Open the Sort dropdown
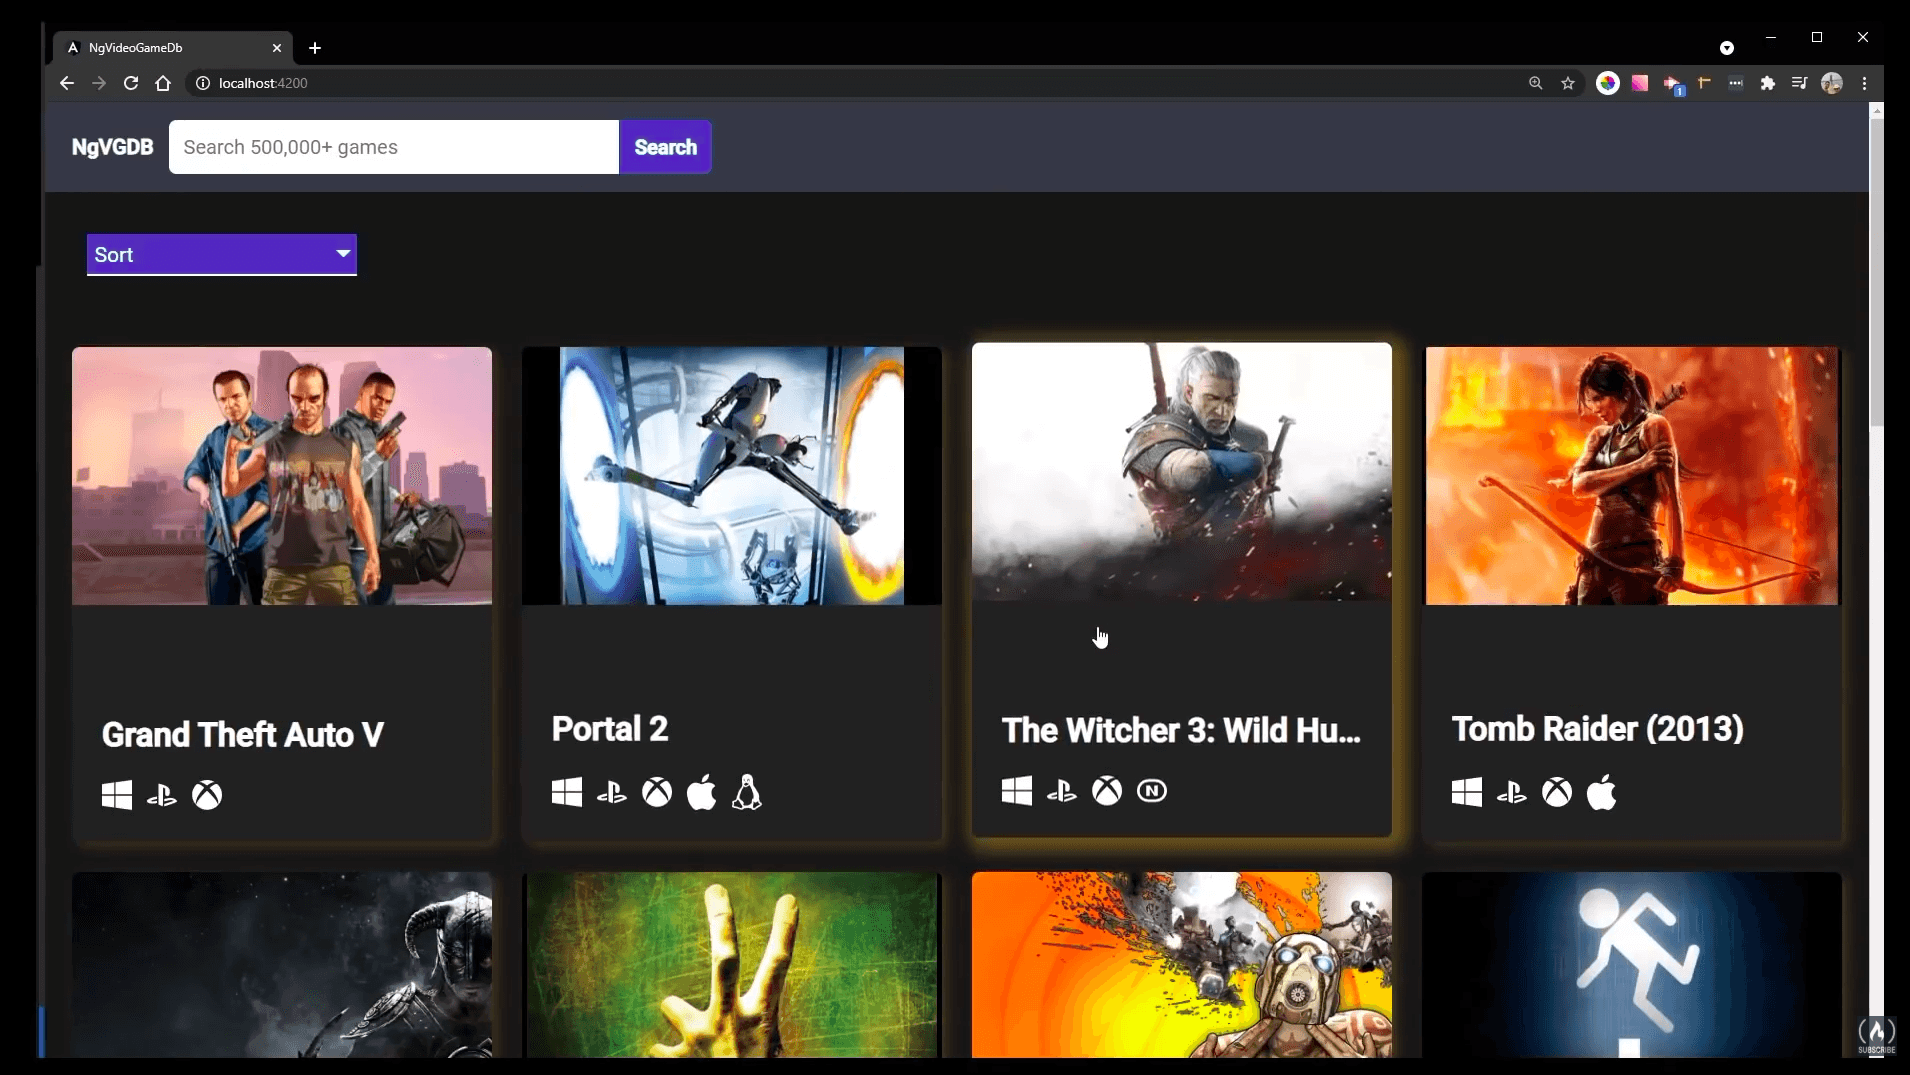Screen dimensions: 1910x1075 pos(221,255)
